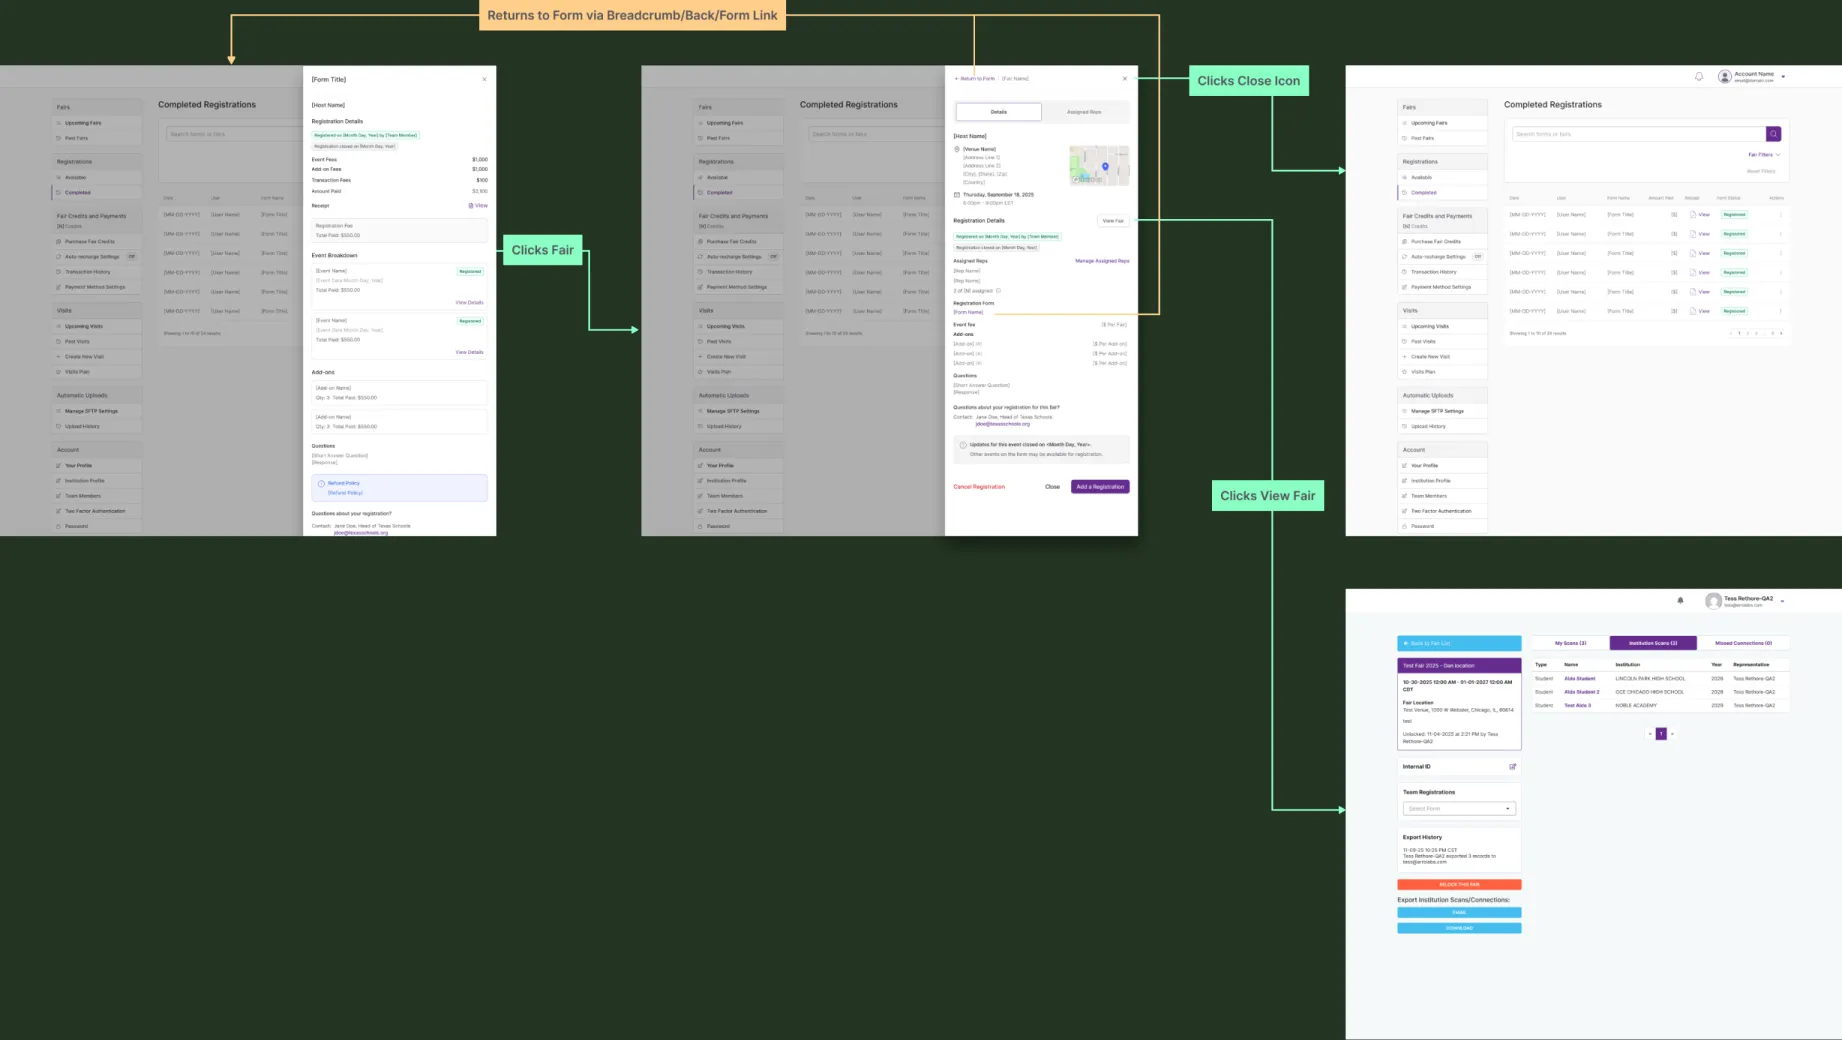Expand the Fair Filters chevron
Image resolution: width=1842 pixels, height=1040 pixels.
point(1778,155)
